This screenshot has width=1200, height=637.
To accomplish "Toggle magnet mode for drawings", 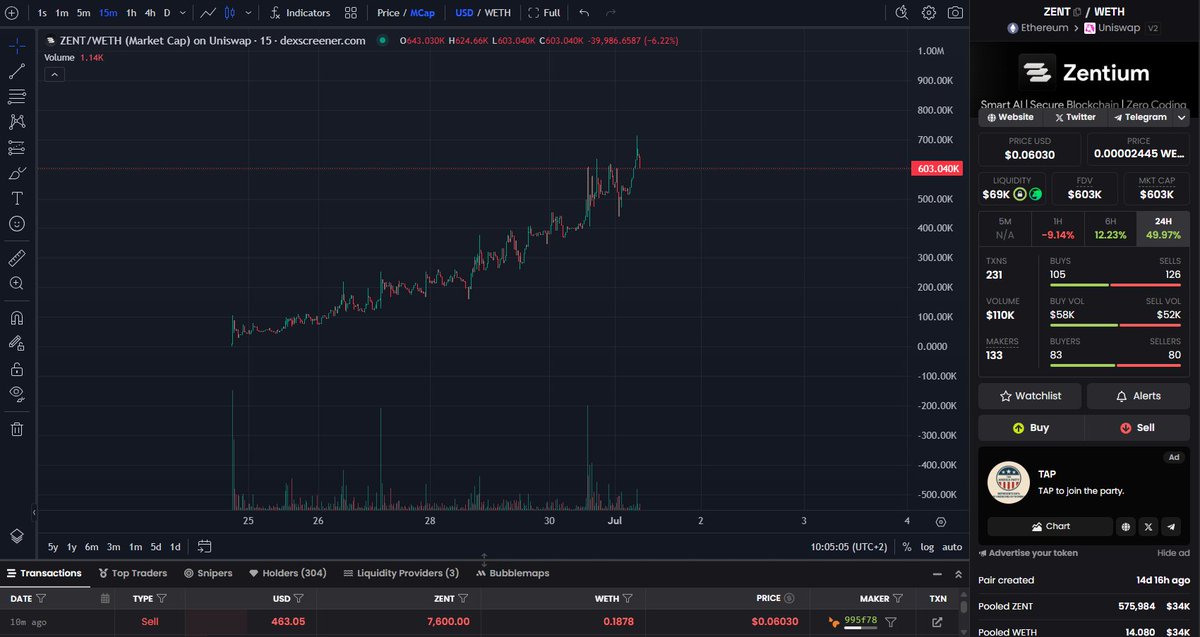I will (x=17, y=318).
